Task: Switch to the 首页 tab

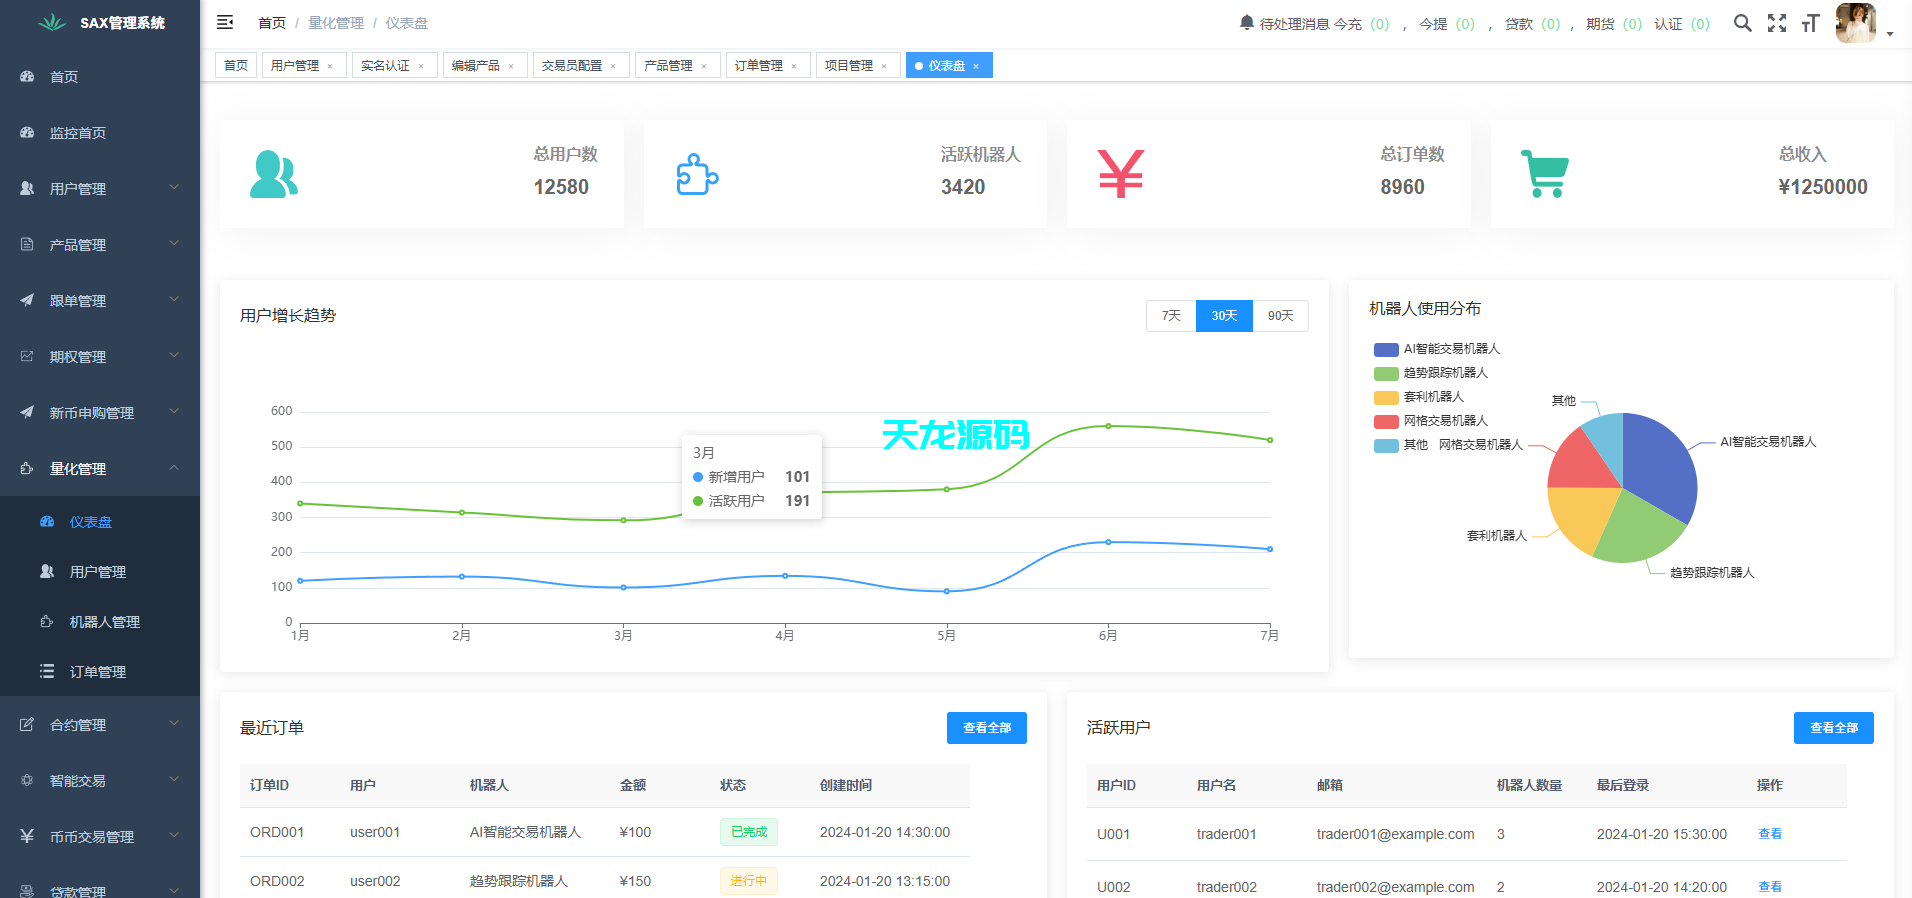Action: (236, 65)
